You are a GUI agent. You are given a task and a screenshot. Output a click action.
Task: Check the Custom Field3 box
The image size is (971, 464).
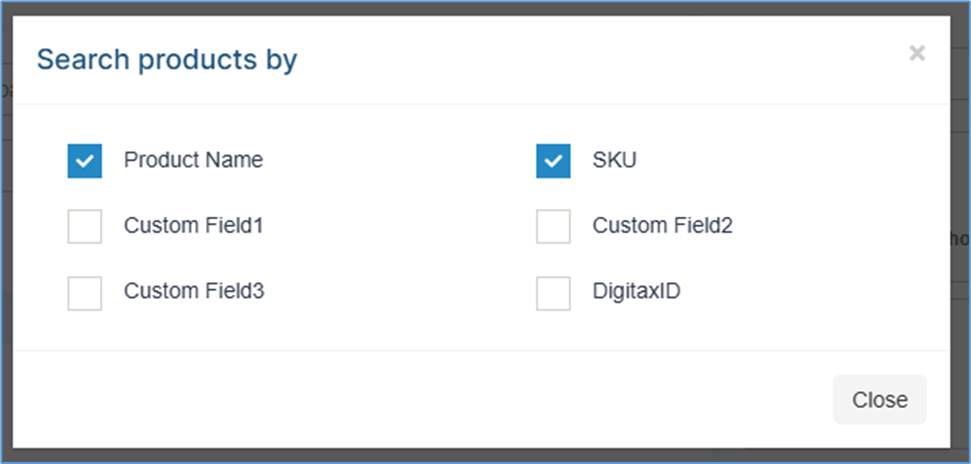click(x=85, y=293)
